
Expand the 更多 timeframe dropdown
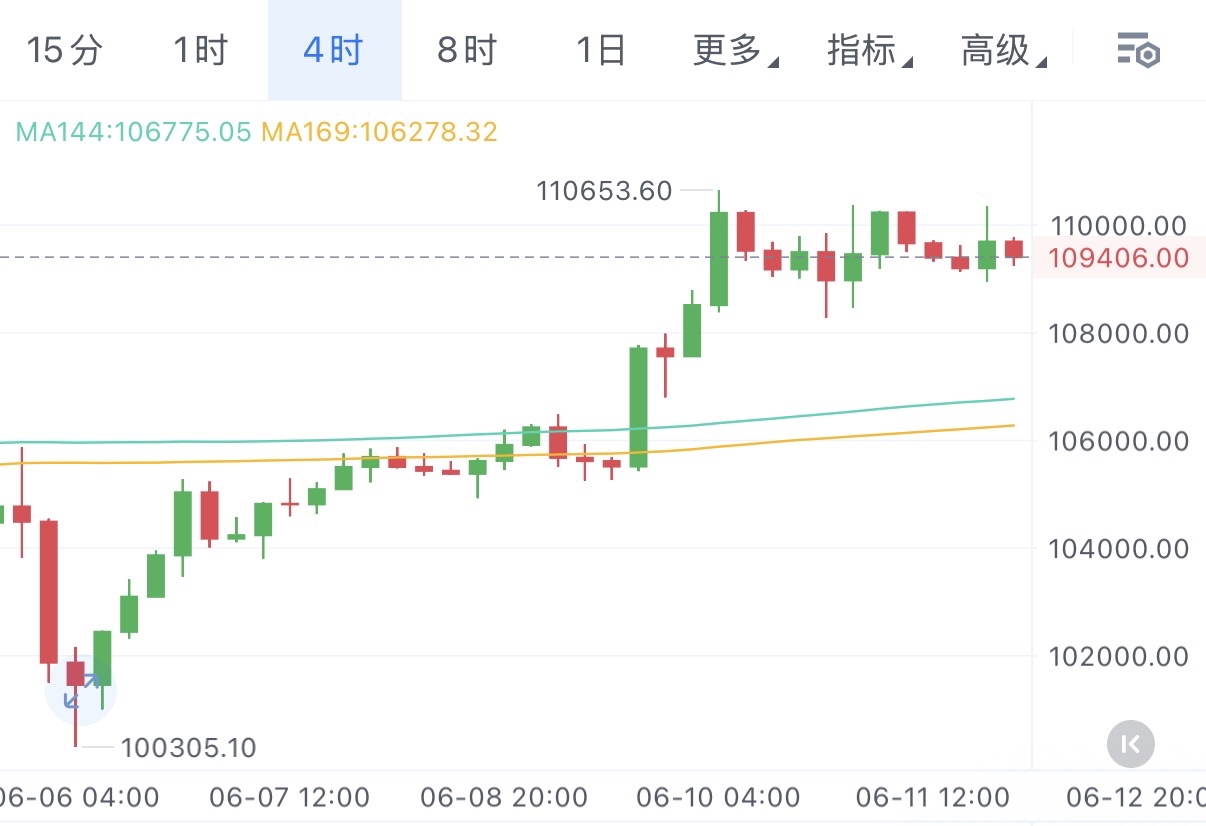coord(735,49)
